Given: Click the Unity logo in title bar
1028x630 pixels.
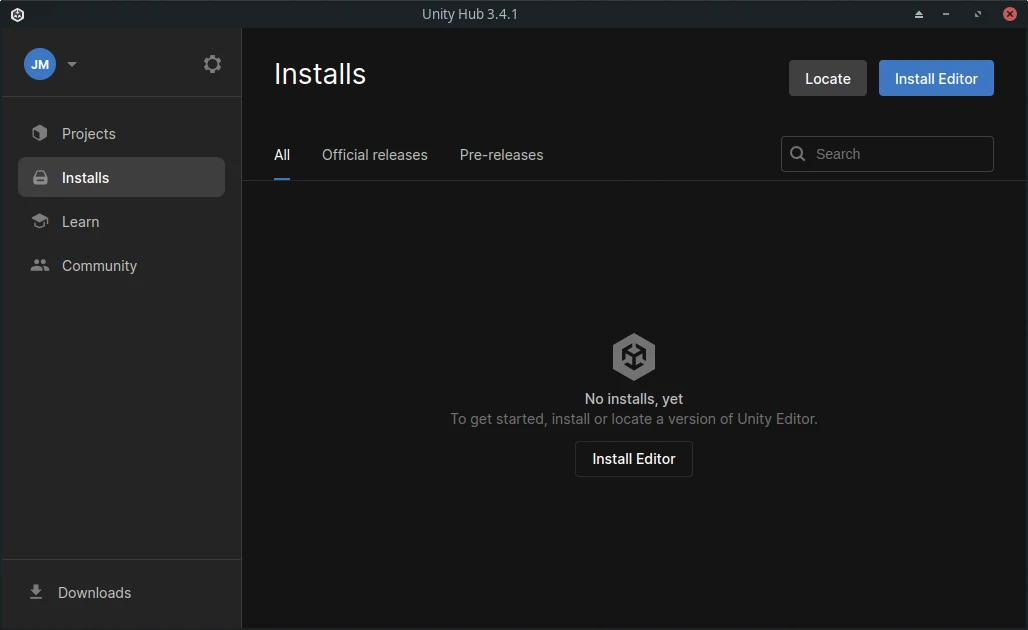Looking at the screenshot, I should coord(18,14).
